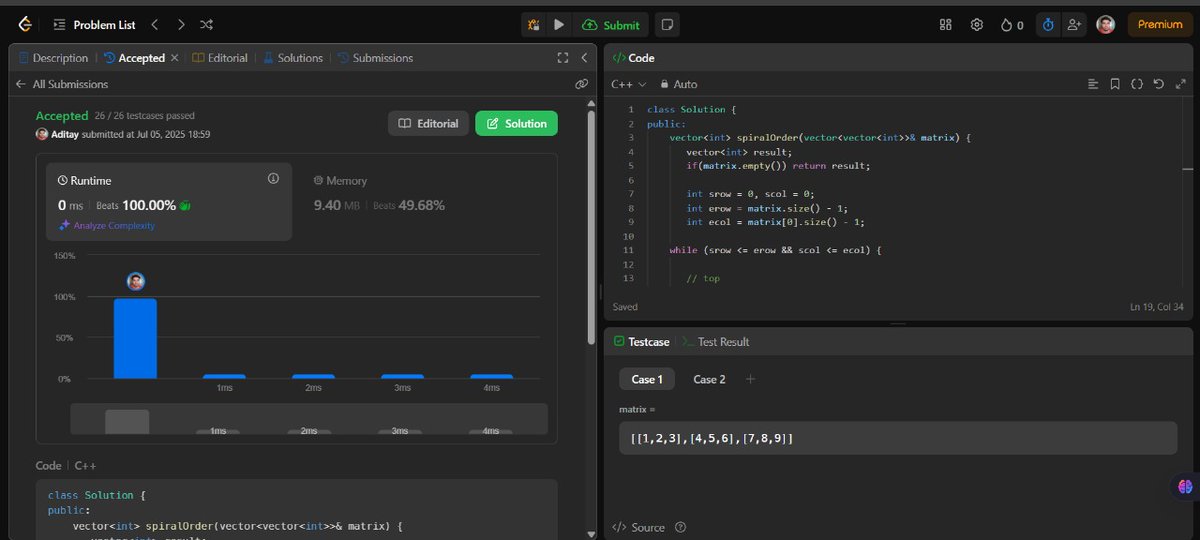Click the bookmark icon in editor

pyautogui.click(x=1115, y=84)
